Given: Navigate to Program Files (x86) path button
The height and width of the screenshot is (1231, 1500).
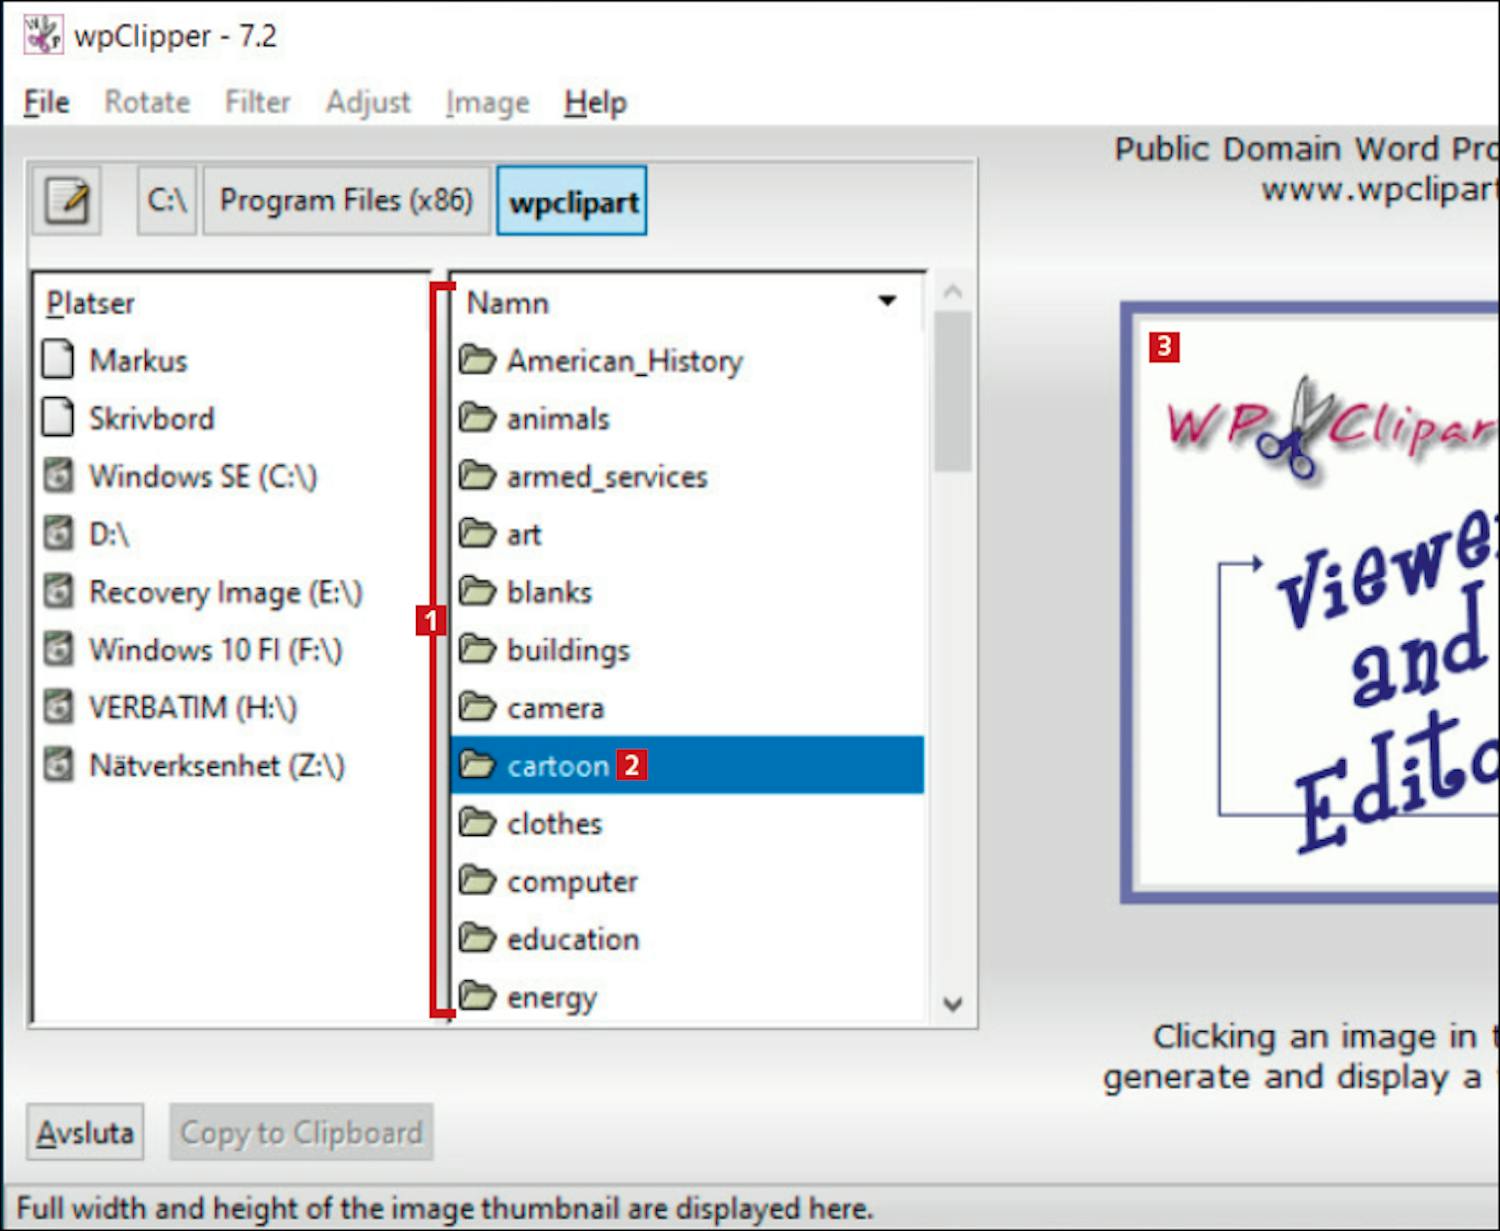Looking at the screenshot, I should (346, 201).
